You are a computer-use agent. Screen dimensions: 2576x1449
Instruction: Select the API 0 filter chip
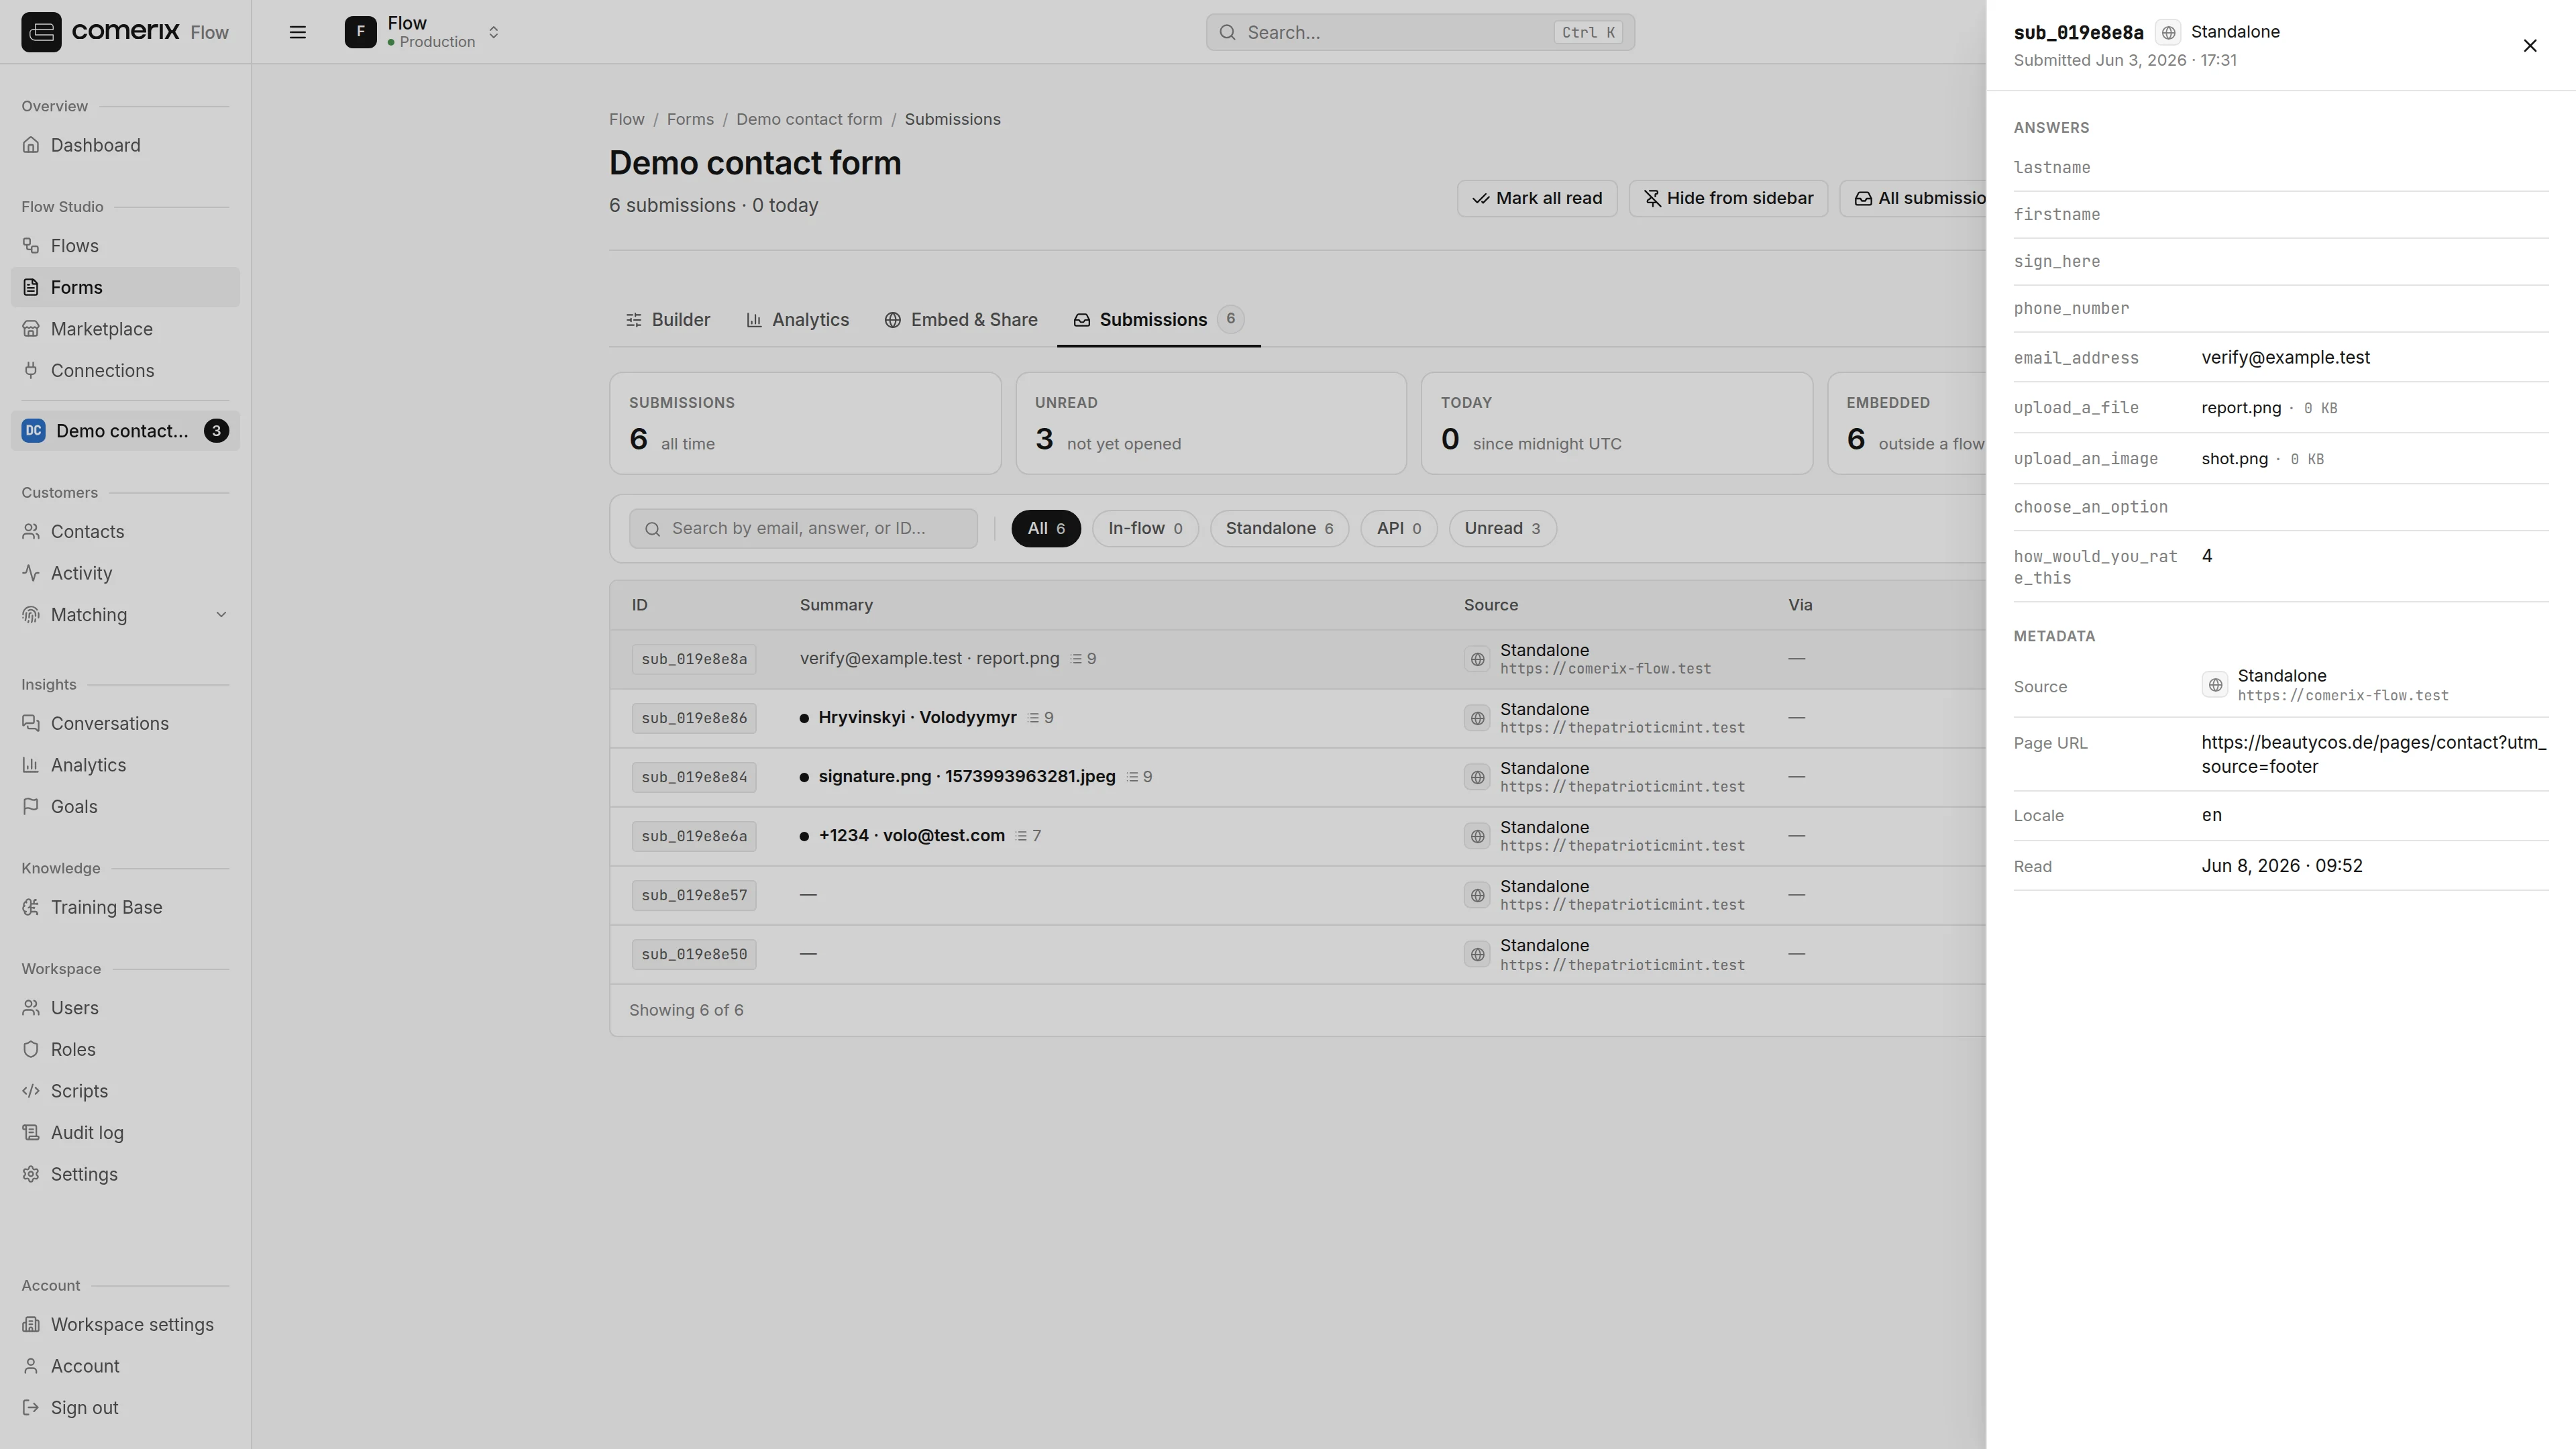1399,528
